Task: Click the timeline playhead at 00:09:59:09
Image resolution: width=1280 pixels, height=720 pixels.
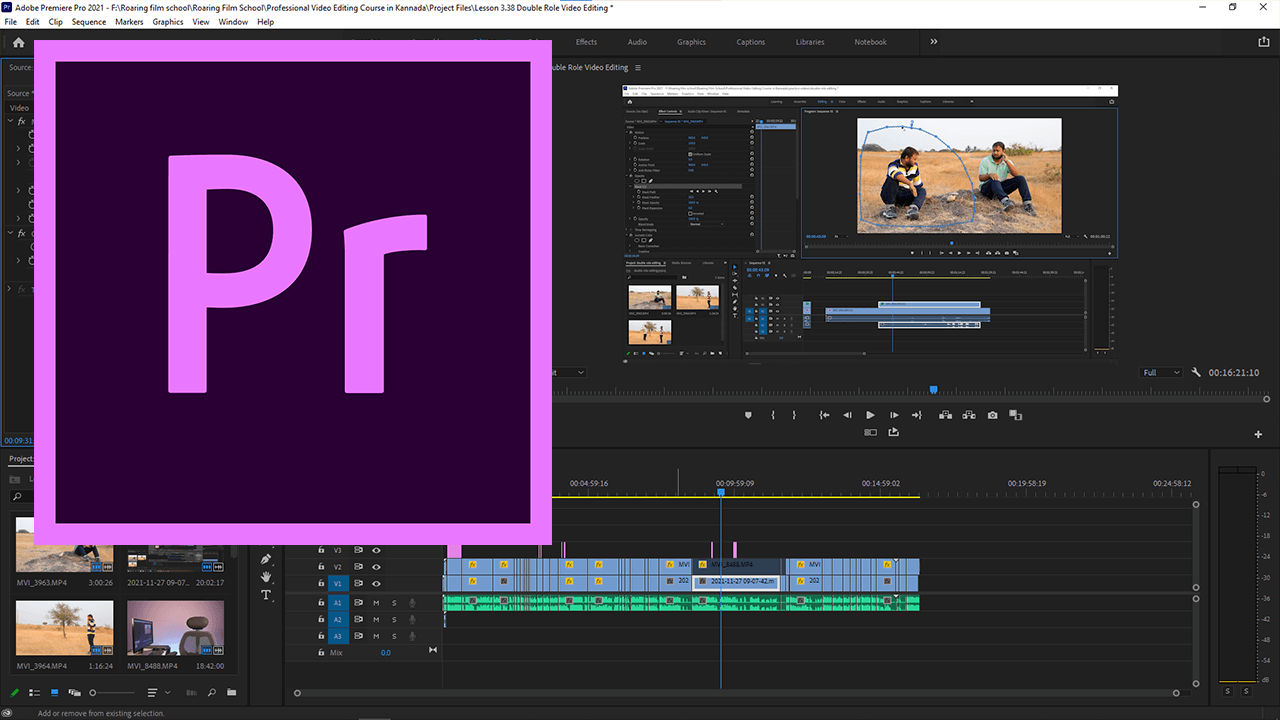Action: coord(720,493)
